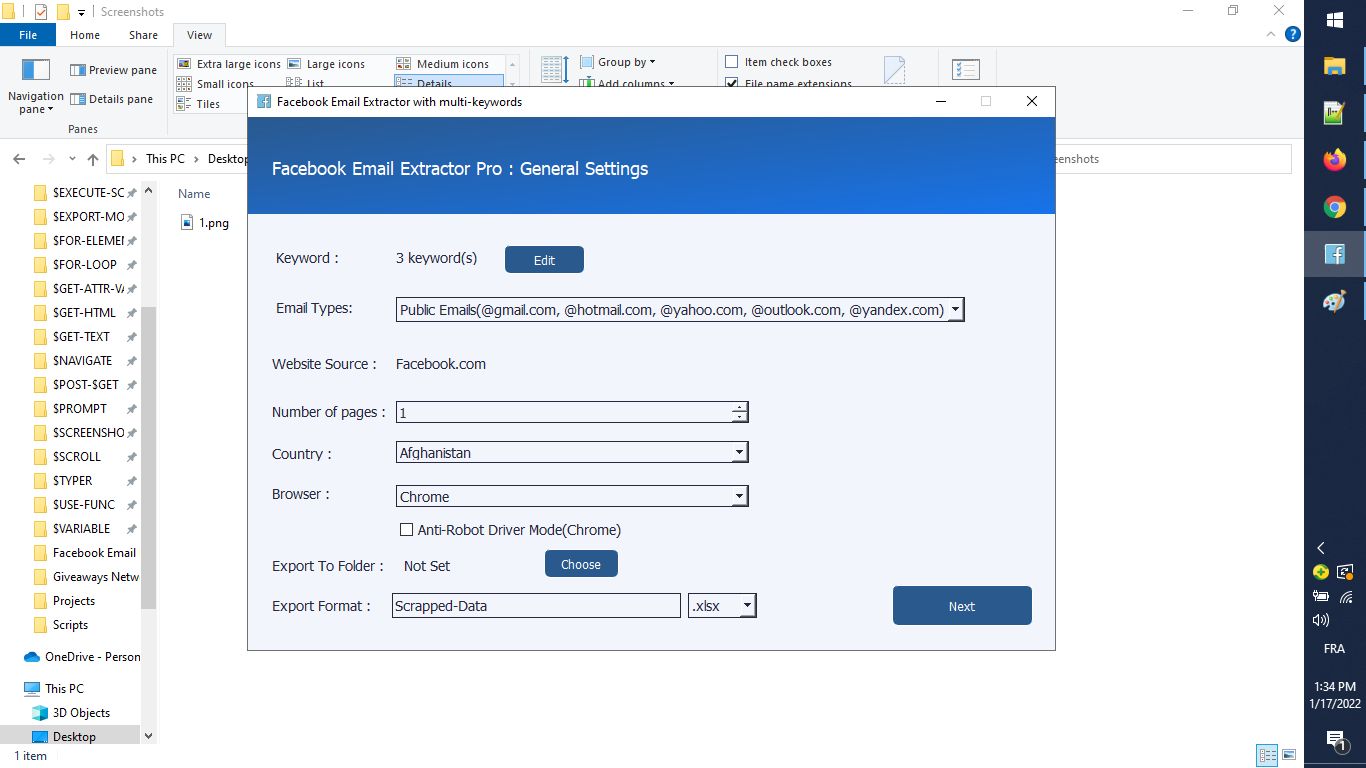Select OneDrive - Personal in navigation pane
The image size is (1366, 768).
click(82, 657)
